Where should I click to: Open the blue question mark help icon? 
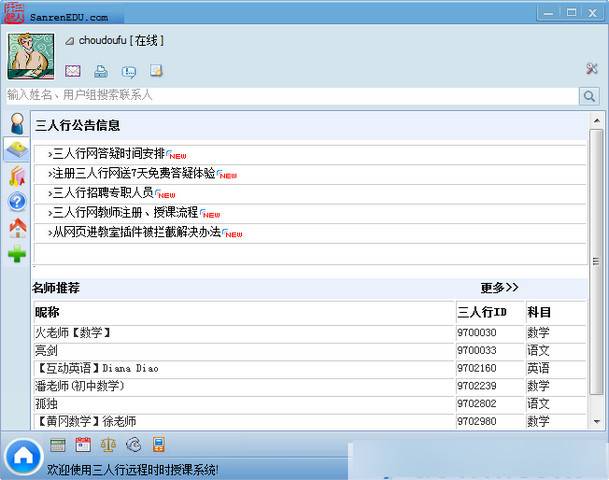(17, 202)
